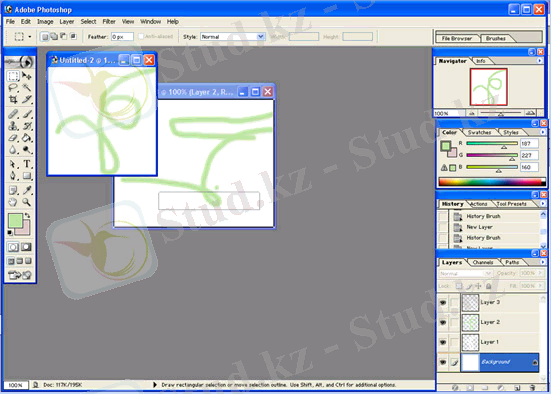Select the Hand tool

pyautogui.click(x=13, y=202)
